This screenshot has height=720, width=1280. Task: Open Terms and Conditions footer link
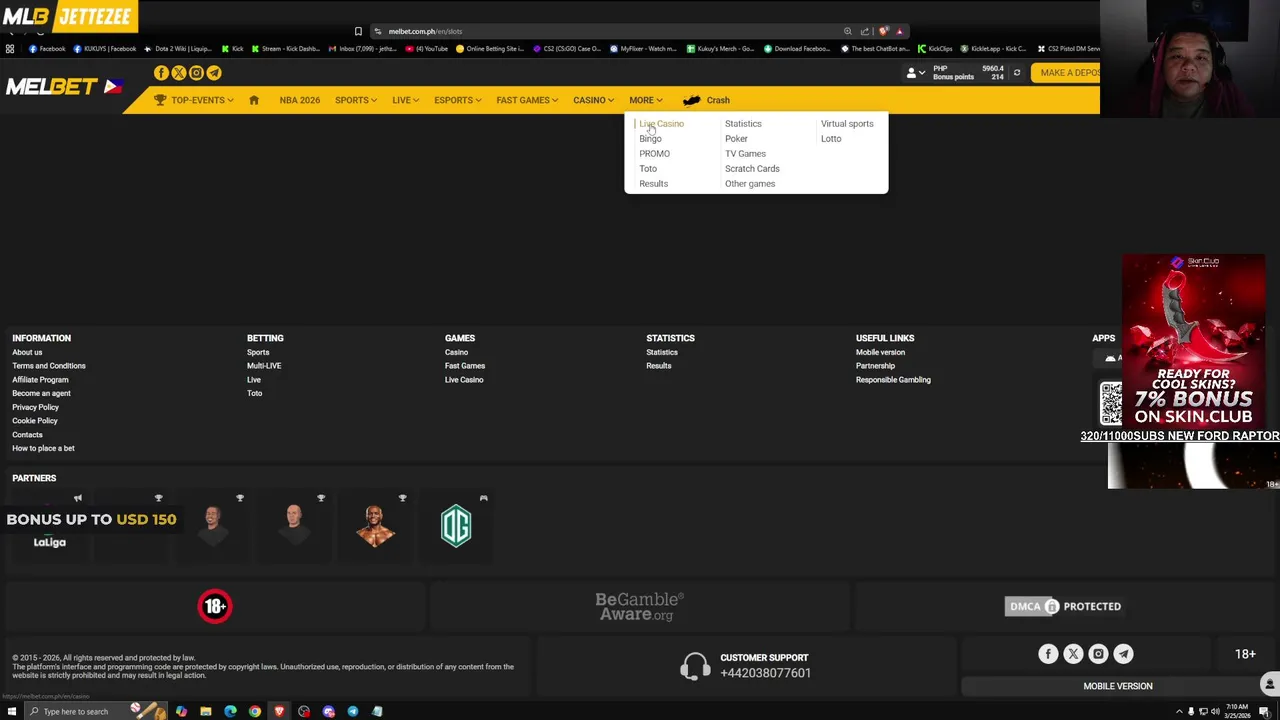click(x=49, y=366)
